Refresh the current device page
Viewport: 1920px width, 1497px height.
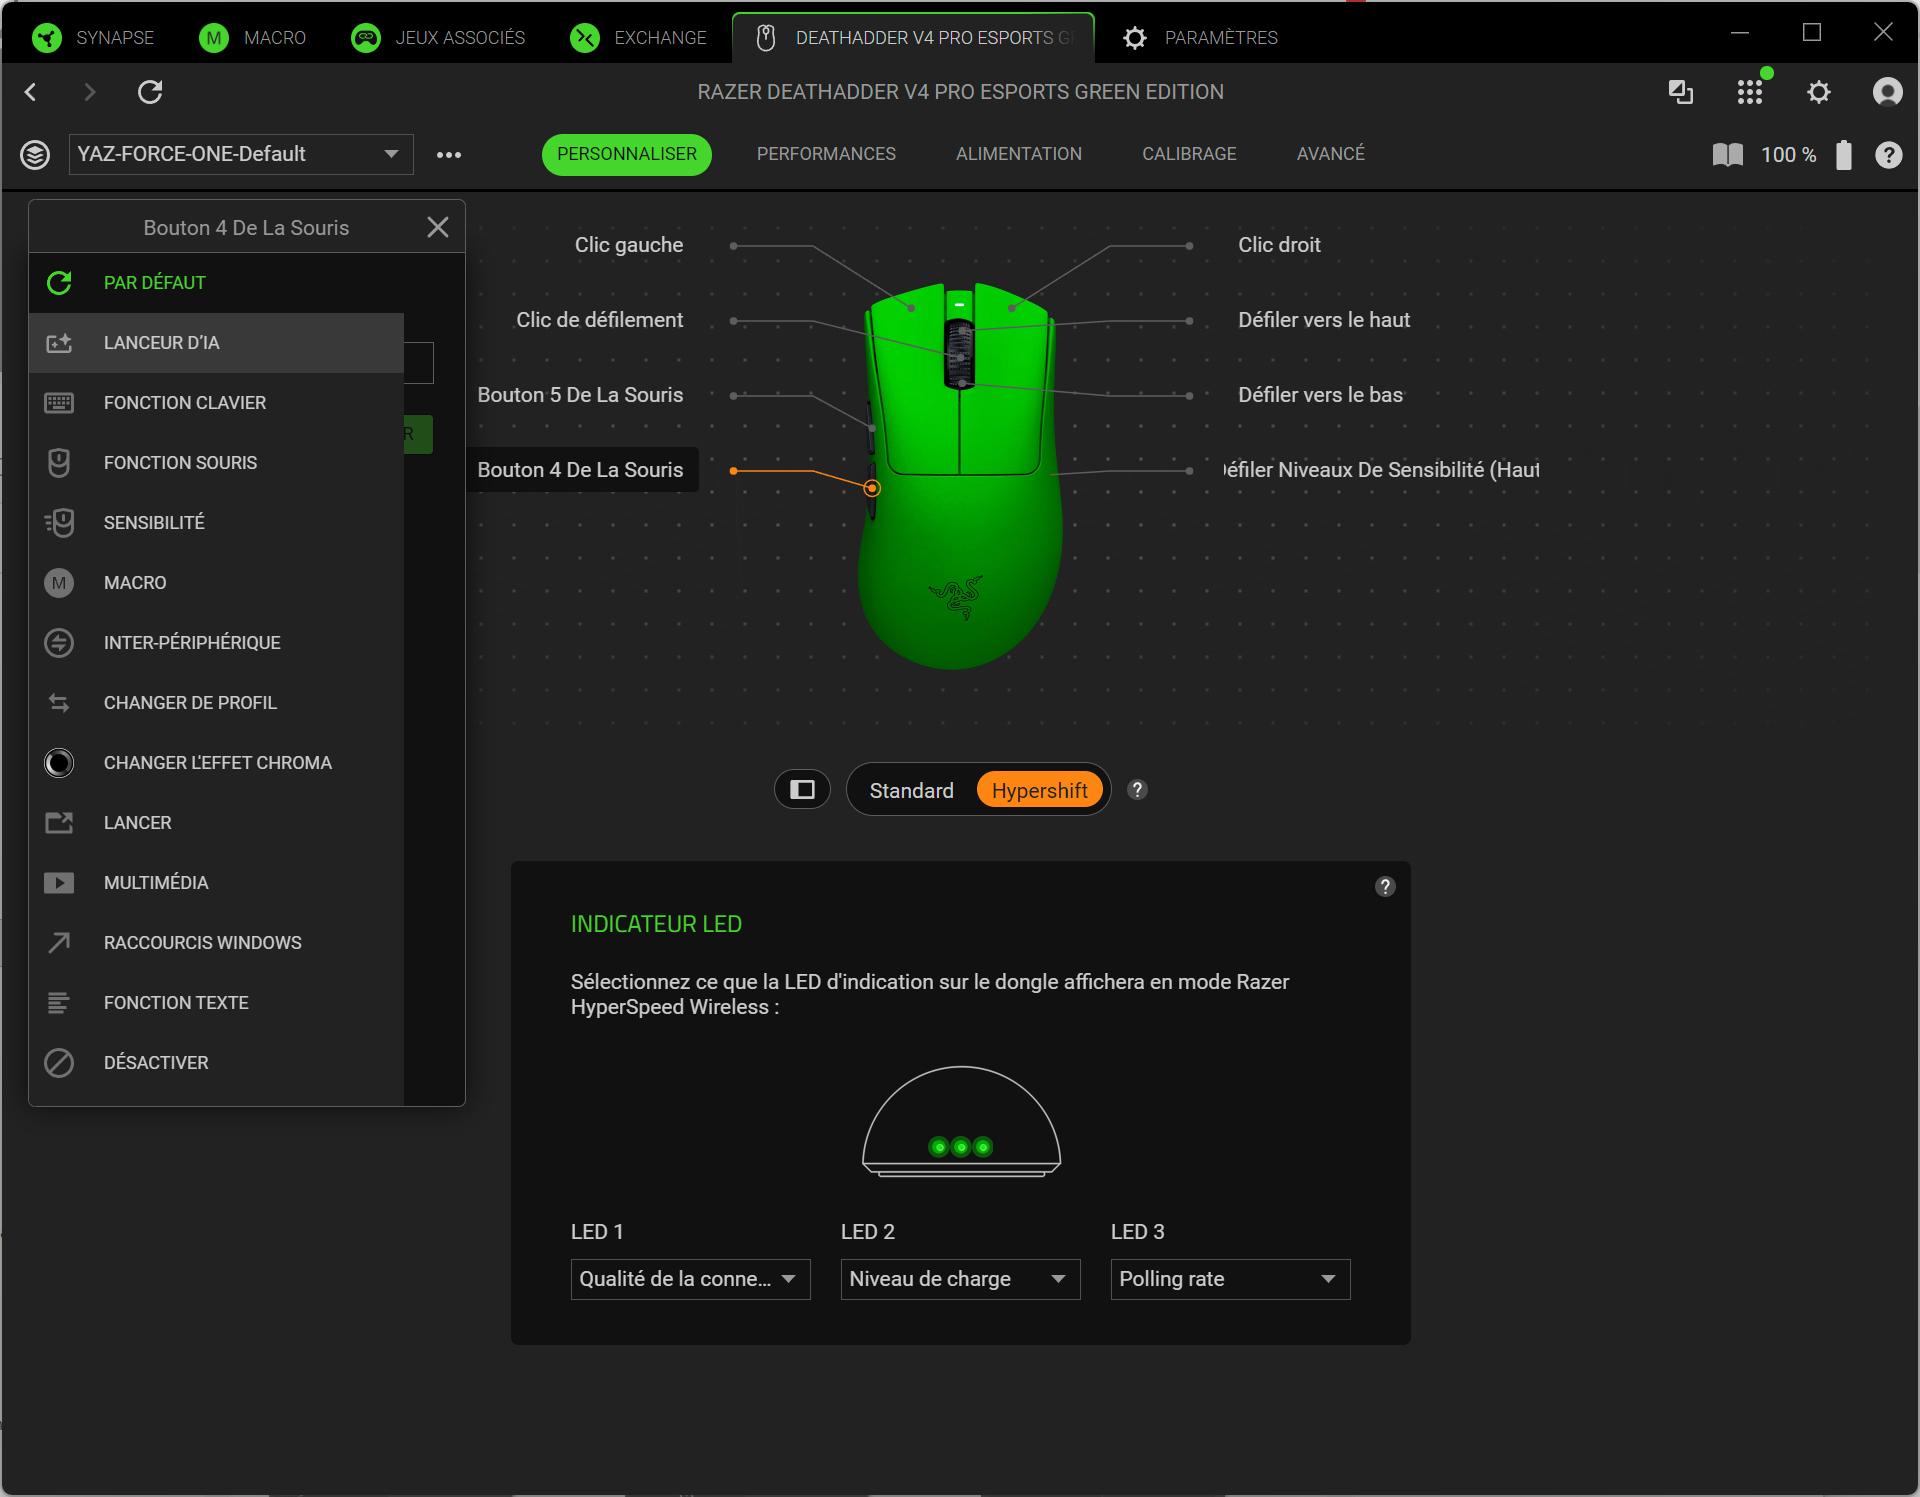[x=151, y=91]
